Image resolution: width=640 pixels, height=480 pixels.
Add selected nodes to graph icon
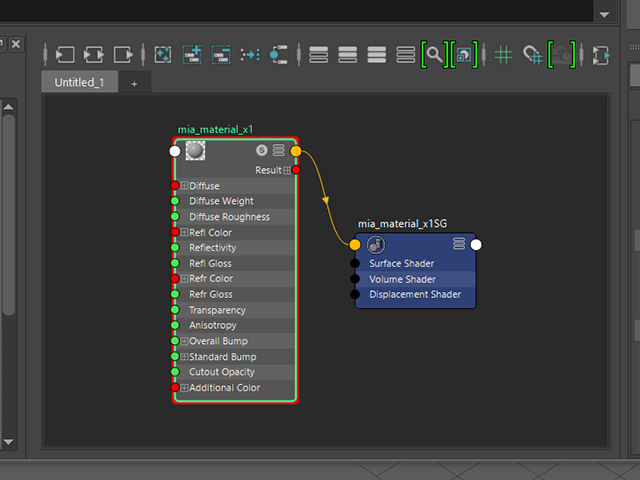tap(192, 55)
